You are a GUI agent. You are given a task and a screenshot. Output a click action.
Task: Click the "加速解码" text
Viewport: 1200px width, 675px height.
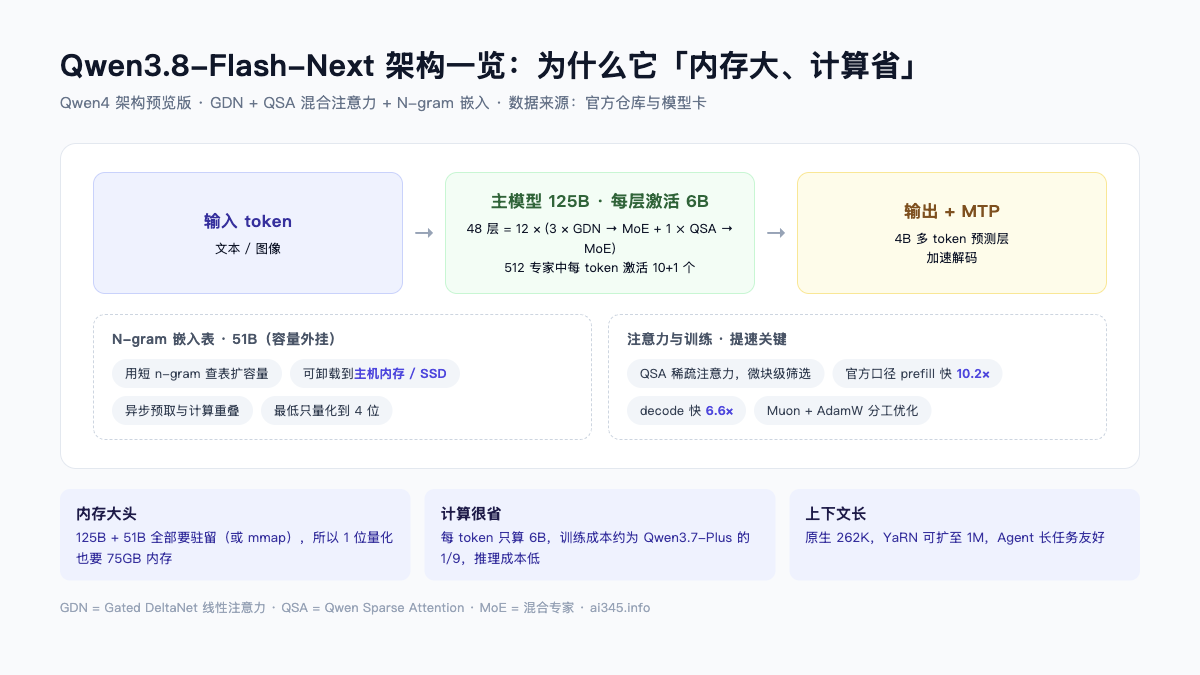coord(952,257)
